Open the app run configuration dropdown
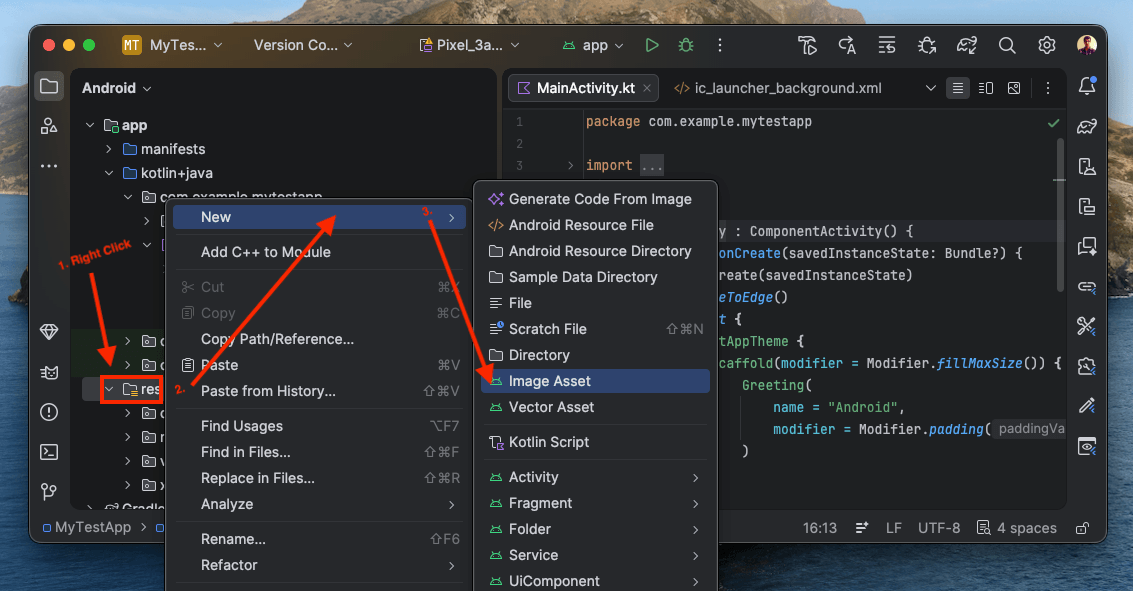 (592, 45)
